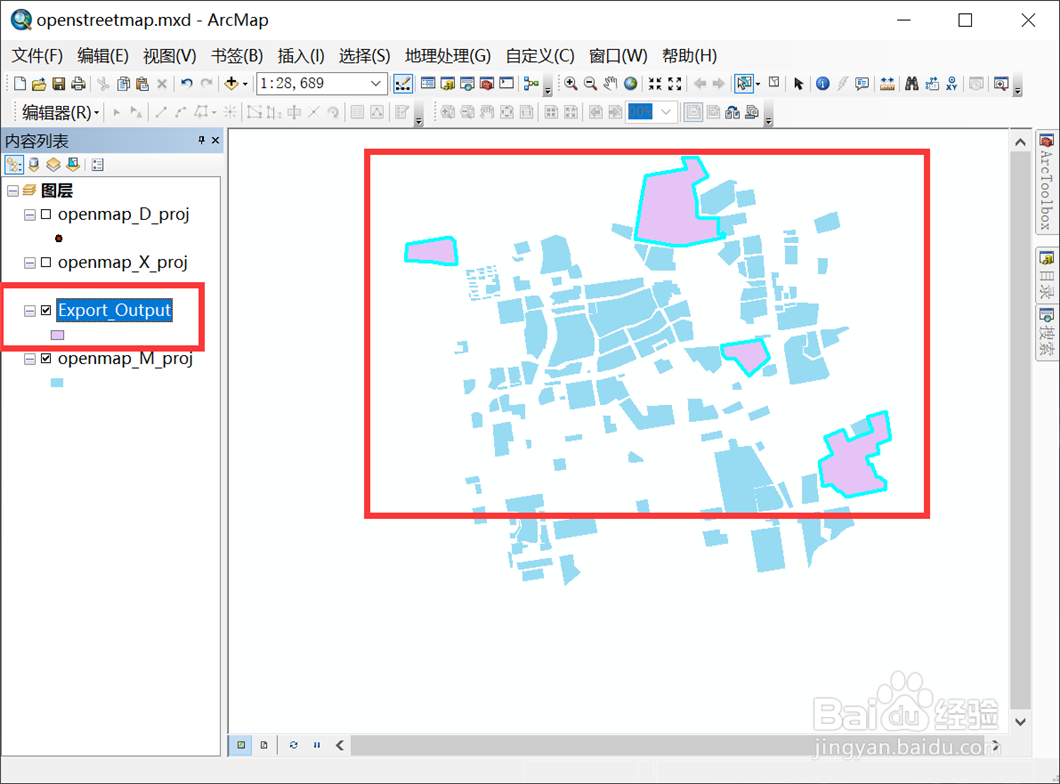Open the Table of Contents window icon
The height and width of the screenshot is (784, 1060).
coord(428,84)
